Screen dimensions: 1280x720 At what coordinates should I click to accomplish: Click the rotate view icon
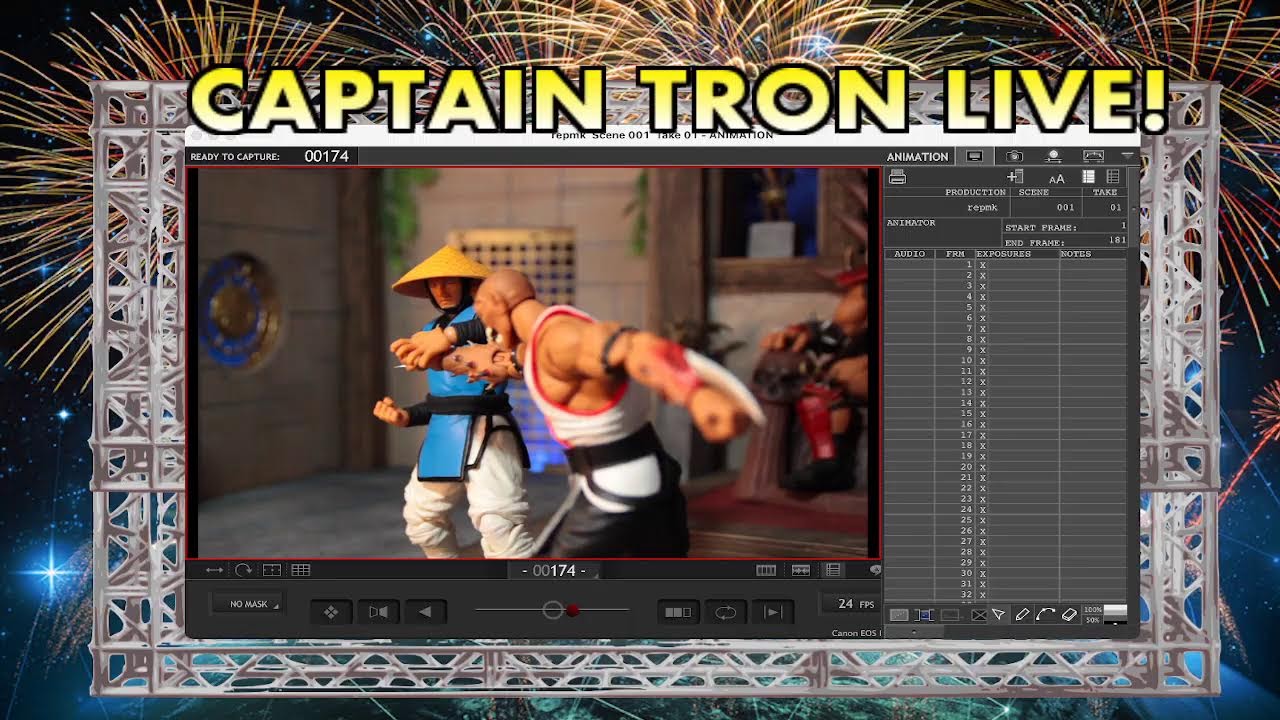243,570
